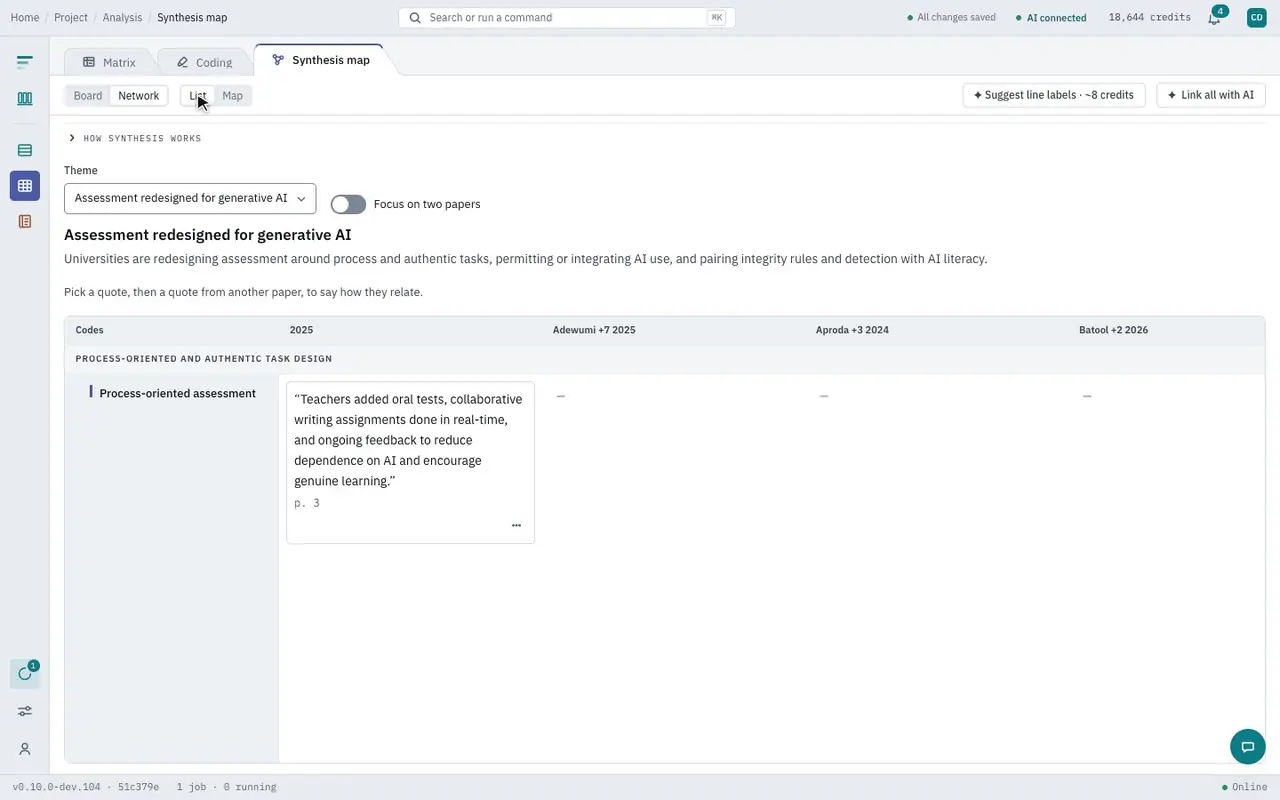Select the Board view option
The height and width of the screenshot is (800, 1280).
pos(88,96)
